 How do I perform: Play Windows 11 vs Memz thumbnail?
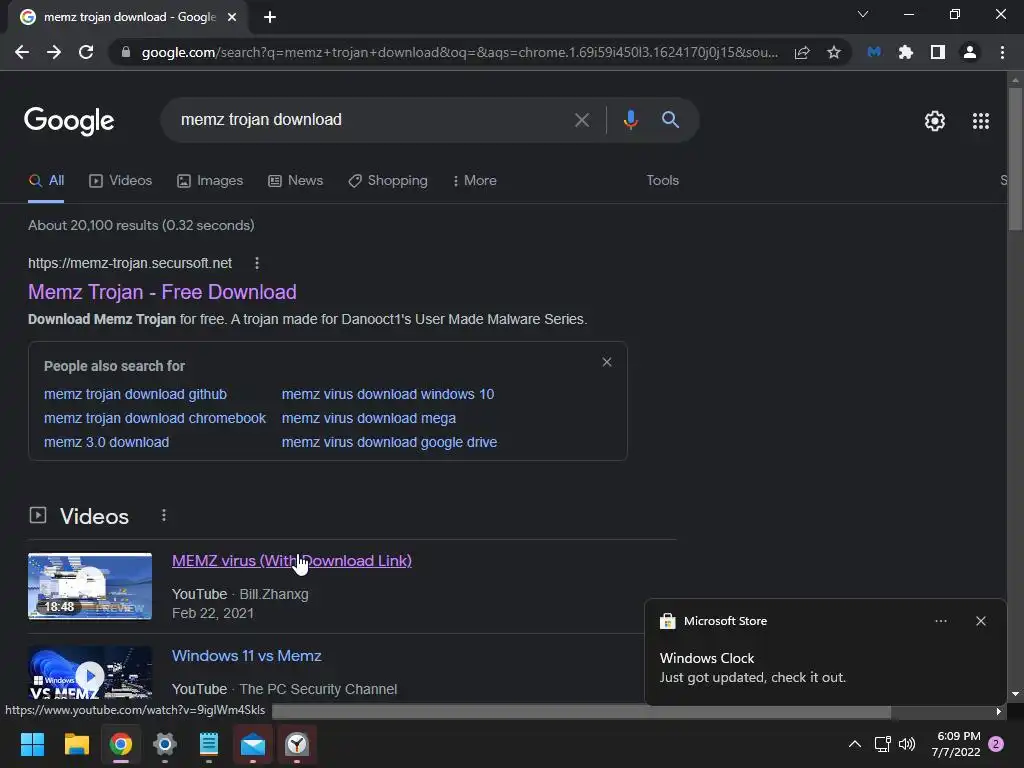(x=90, y=674)
